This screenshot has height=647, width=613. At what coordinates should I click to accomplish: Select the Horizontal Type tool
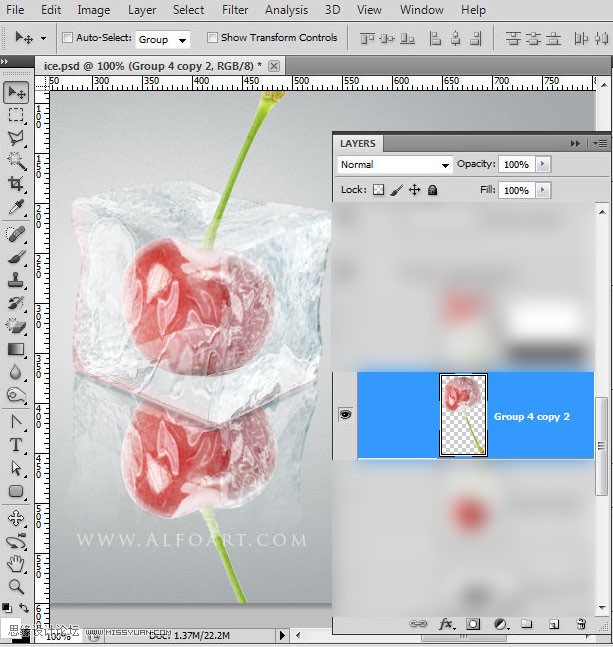pos(16,445)
